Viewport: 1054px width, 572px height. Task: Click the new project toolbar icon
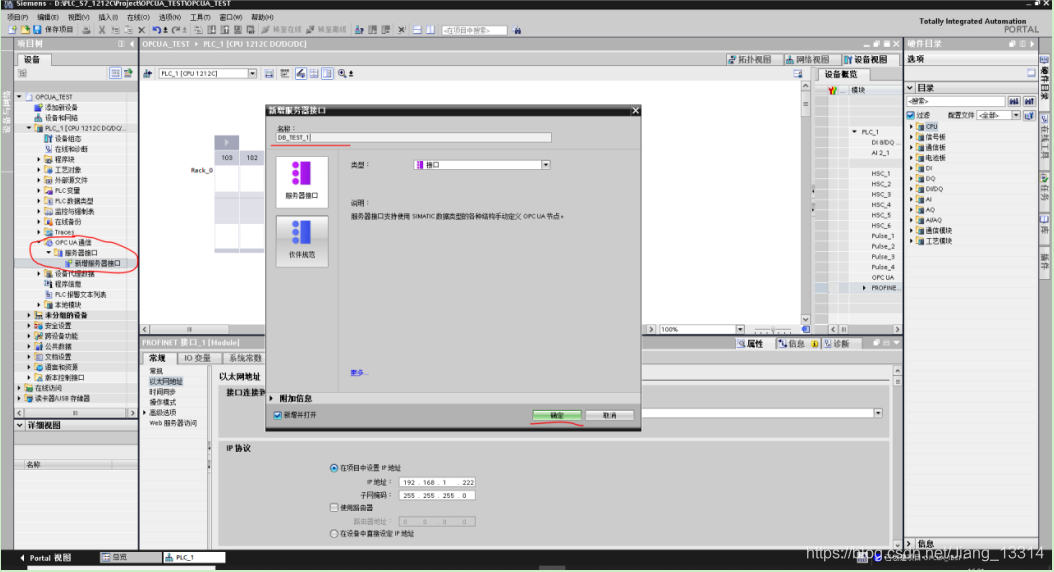pos(12,30)
